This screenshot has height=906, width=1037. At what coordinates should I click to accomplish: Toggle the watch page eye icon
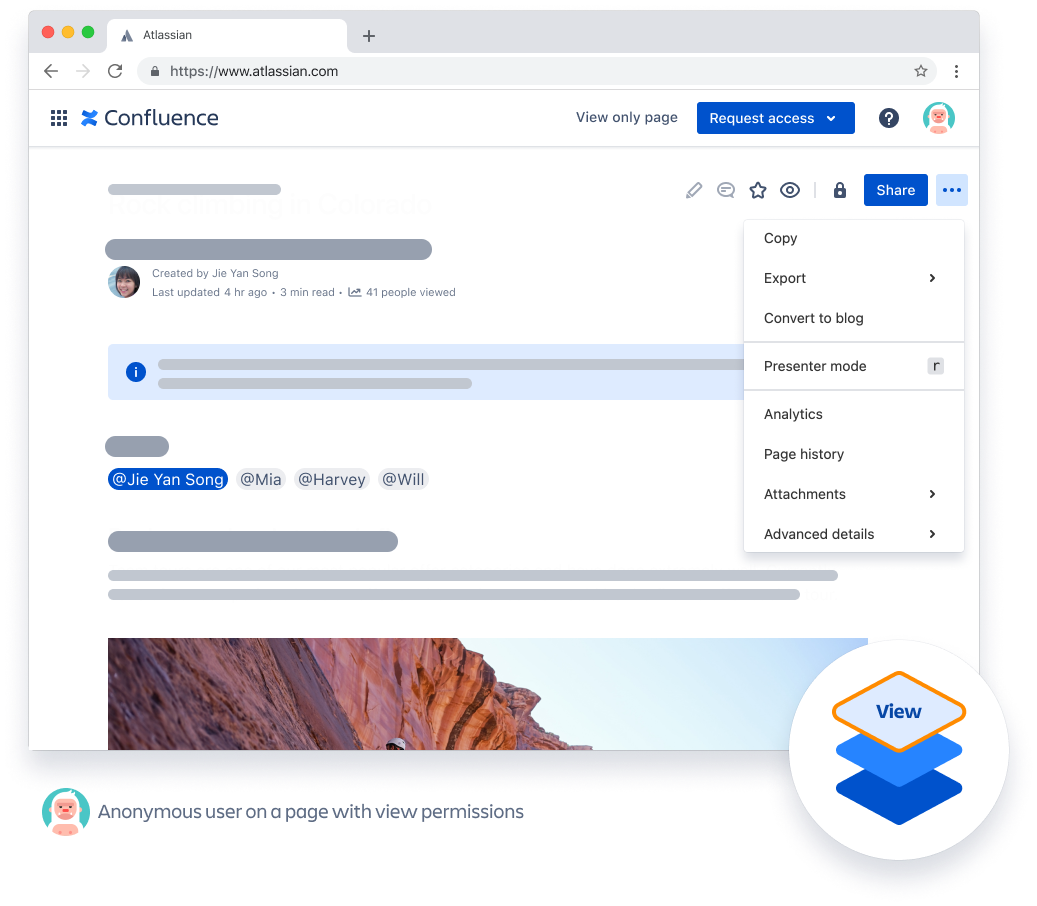(790, 190)
